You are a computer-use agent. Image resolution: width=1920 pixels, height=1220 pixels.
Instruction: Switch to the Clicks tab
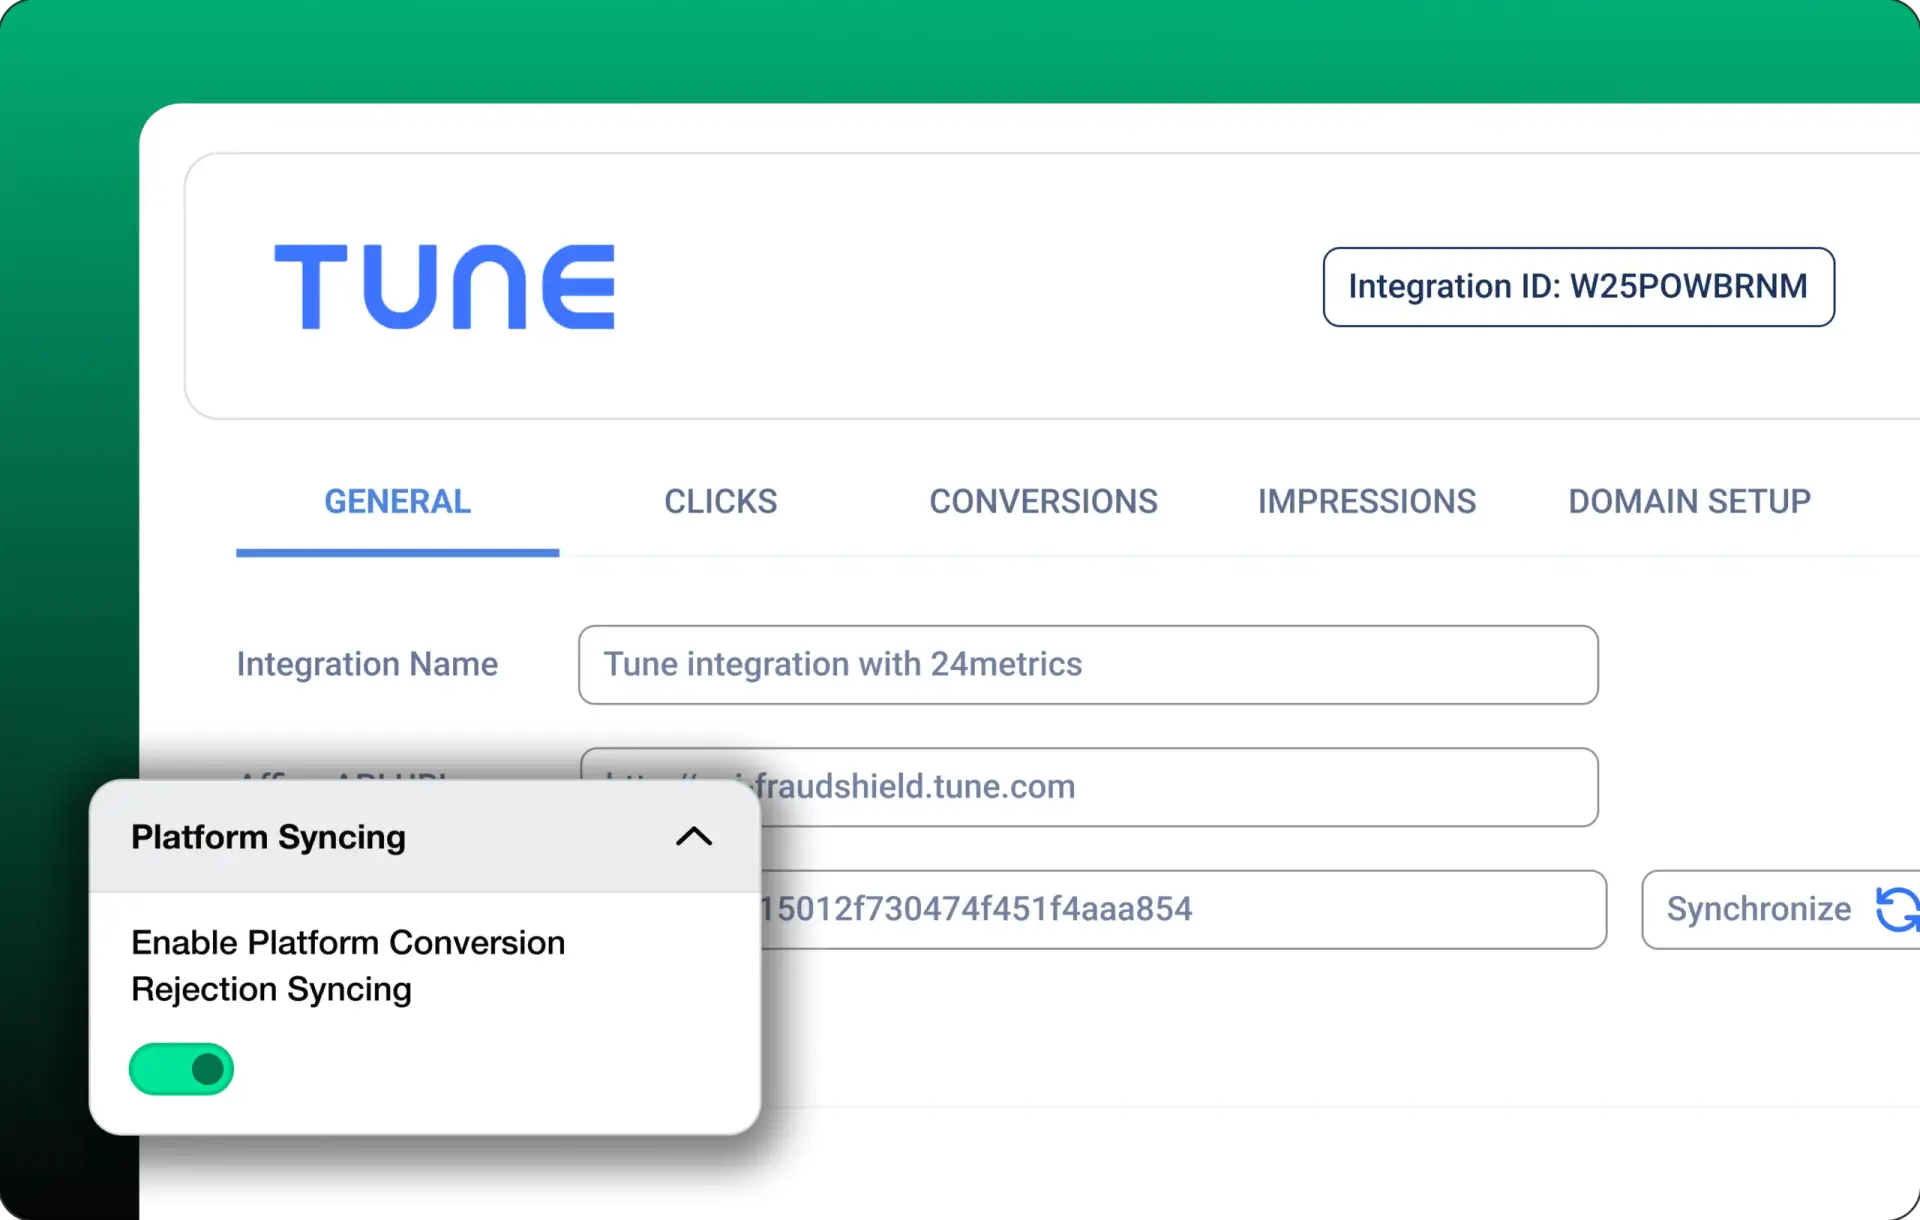coord(720,501)
